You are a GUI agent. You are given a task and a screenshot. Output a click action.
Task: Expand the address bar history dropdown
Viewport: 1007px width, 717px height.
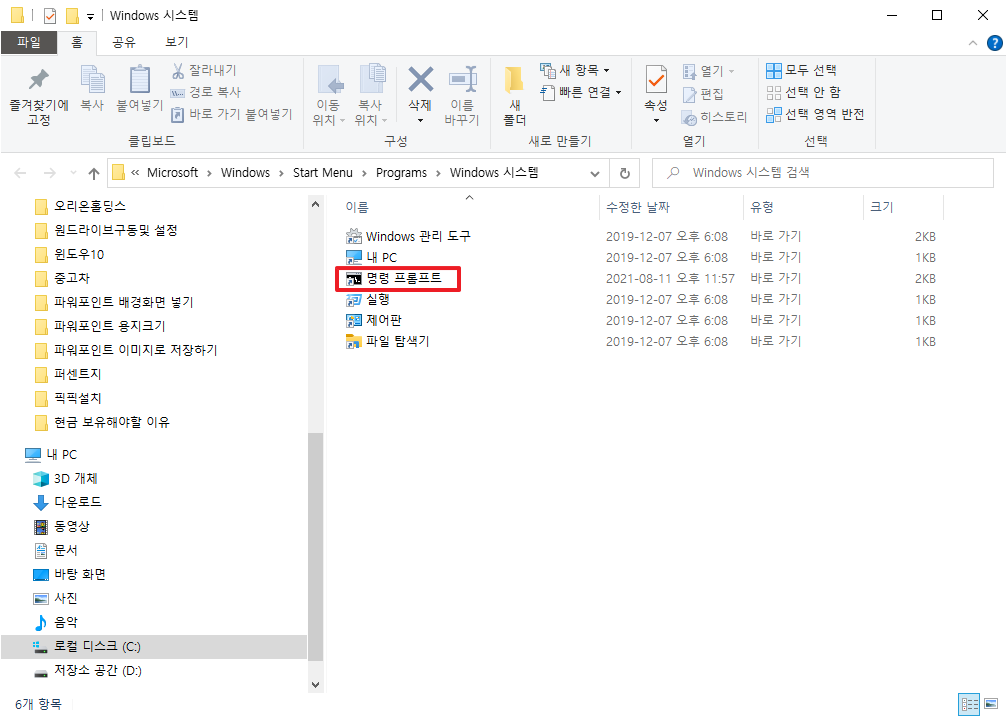pyautogui.click(x=595, y=173)
